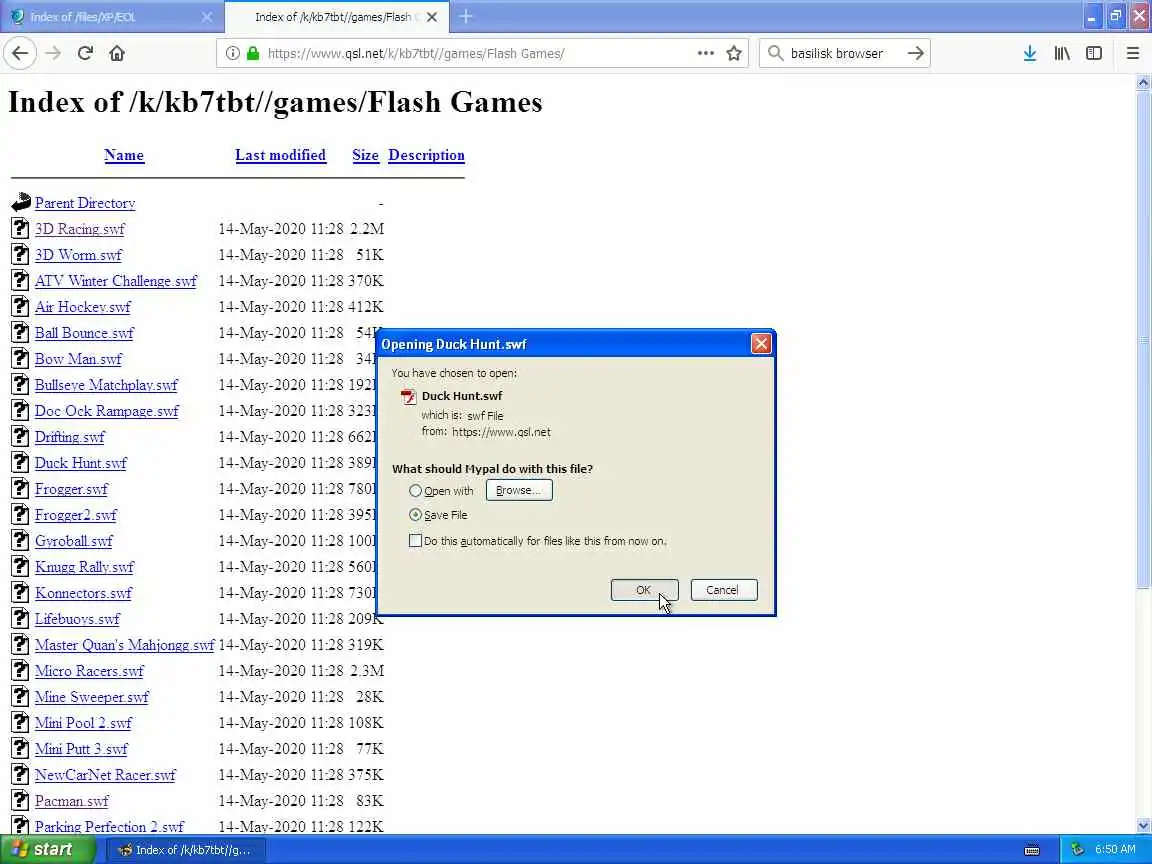Screen dimensions: 1152x864
Task: Show site information icon in address bar
Action: [232, 53]
